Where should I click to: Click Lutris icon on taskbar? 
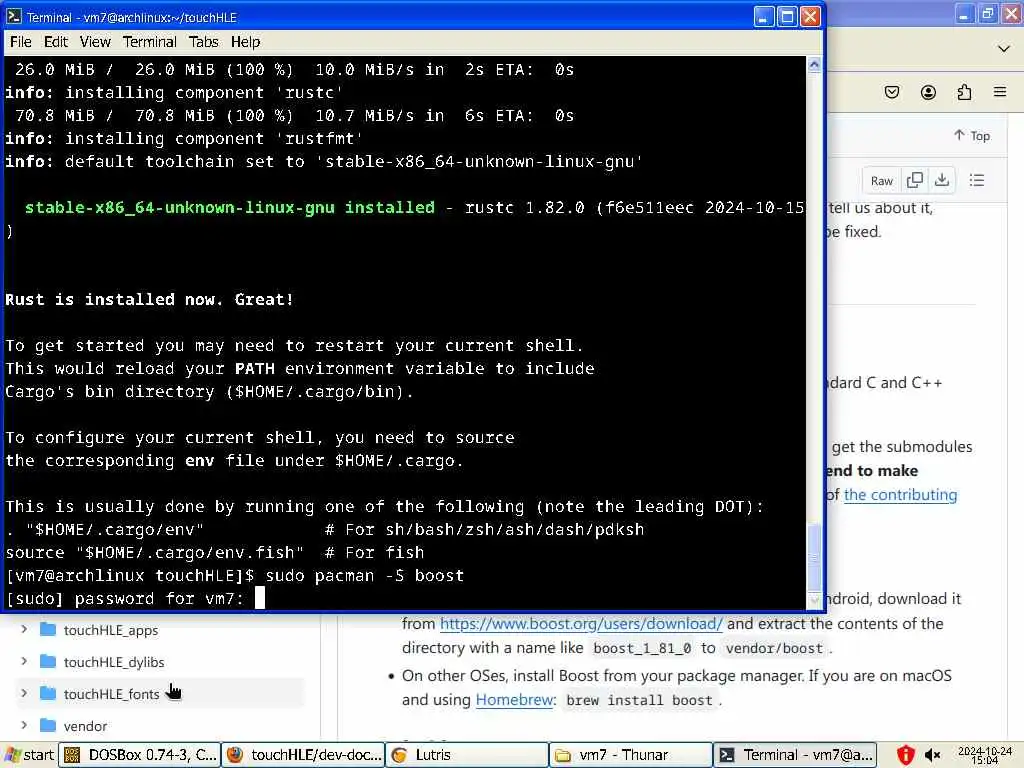(399, 755)
